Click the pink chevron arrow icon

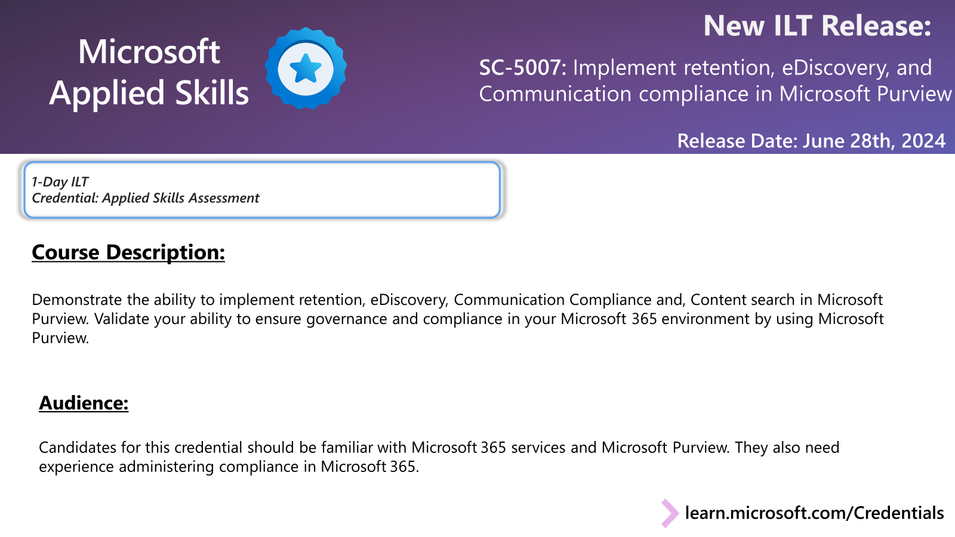coord(669,513)
